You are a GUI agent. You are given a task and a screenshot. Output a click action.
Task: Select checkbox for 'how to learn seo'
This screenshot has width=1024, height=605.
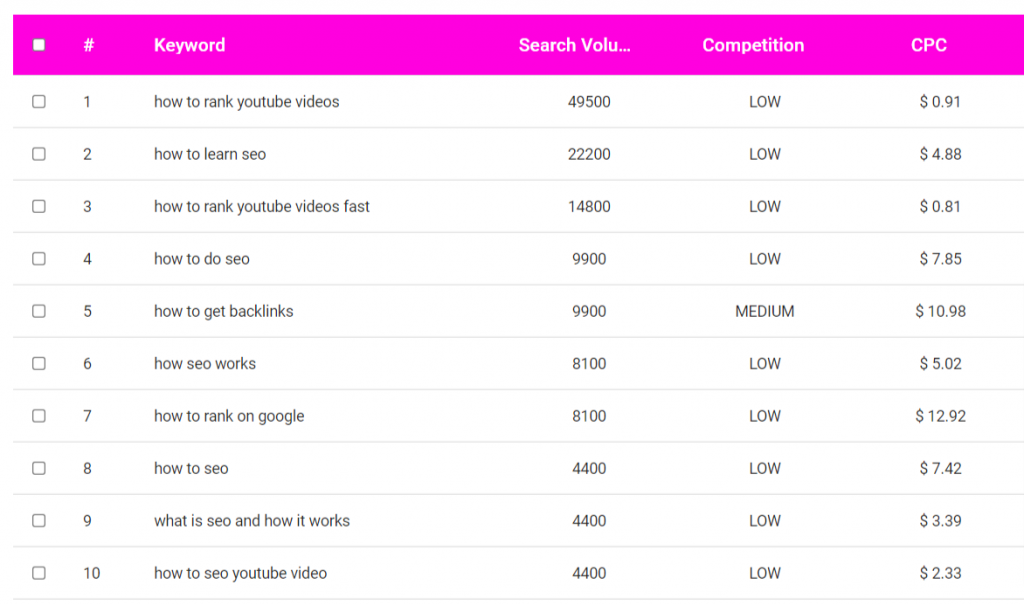coord(39,154)
